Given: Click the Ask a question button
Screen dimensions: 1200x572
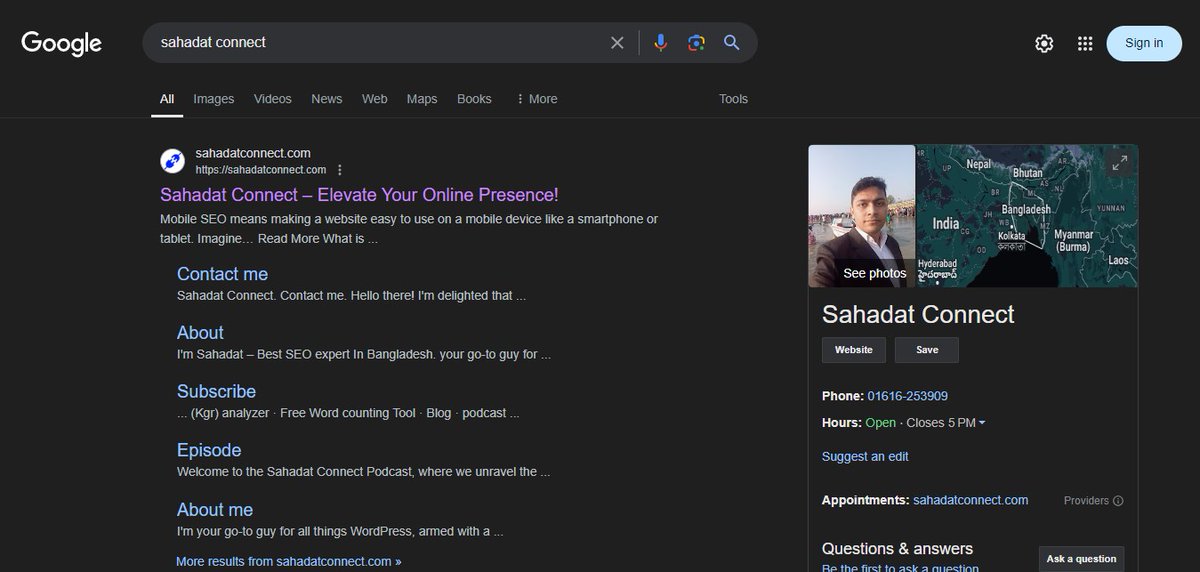Looking at the screenshot, I should (x=1081, y=559).
